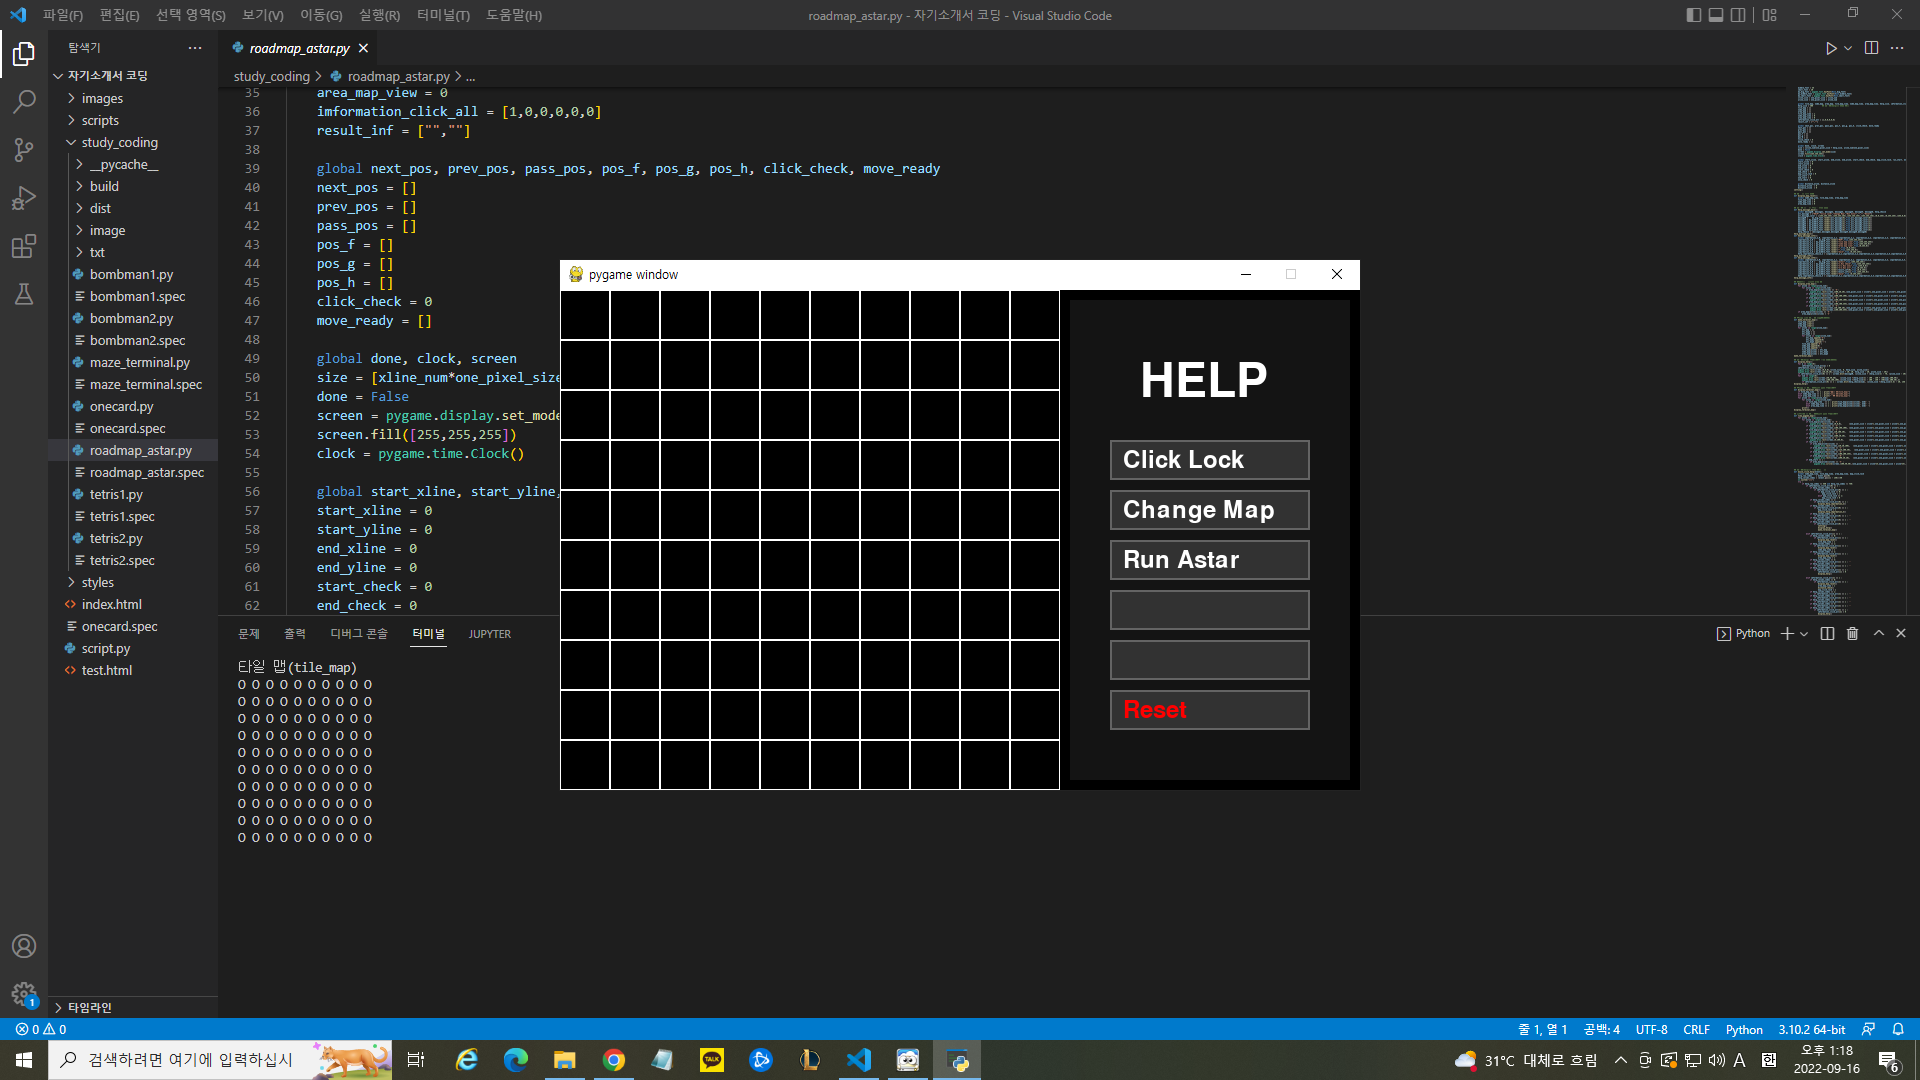The width and height of the screenshot is (1920, 1080).
Task: Open Run and Debug view icon
Action: [24, 198]
